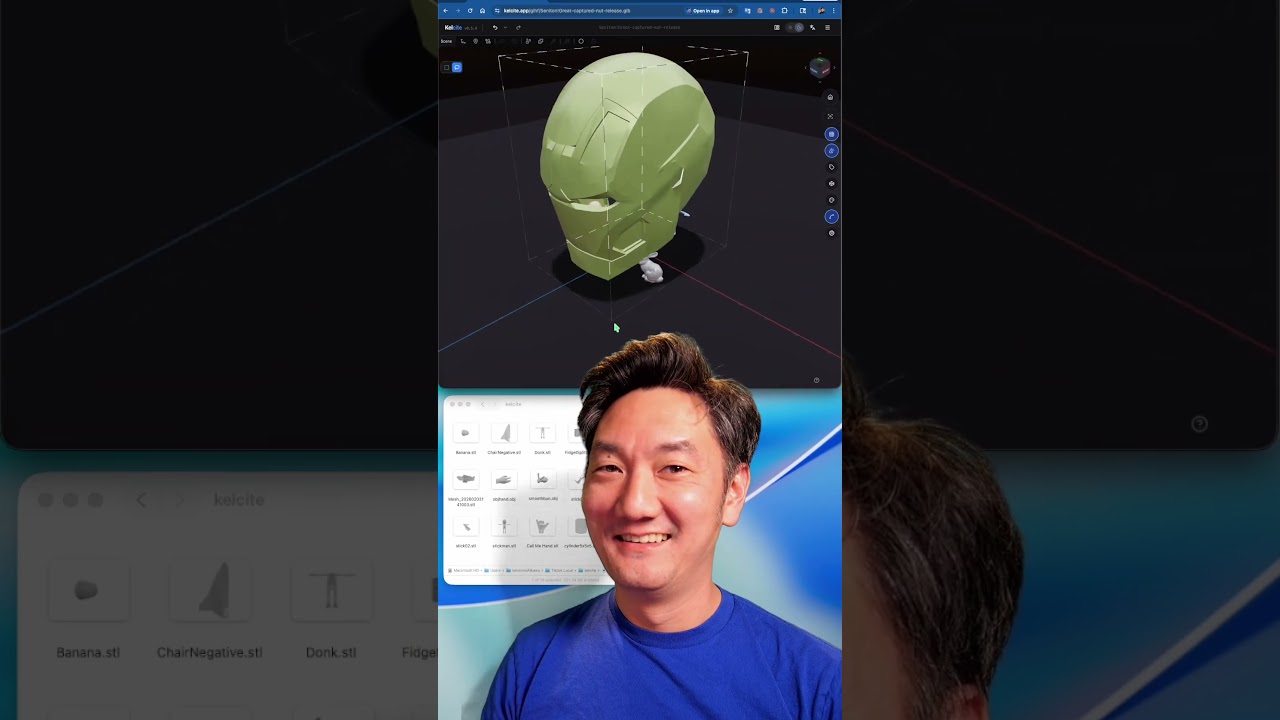
Task: Select the small white bunny model
Action: coord(652,270)
